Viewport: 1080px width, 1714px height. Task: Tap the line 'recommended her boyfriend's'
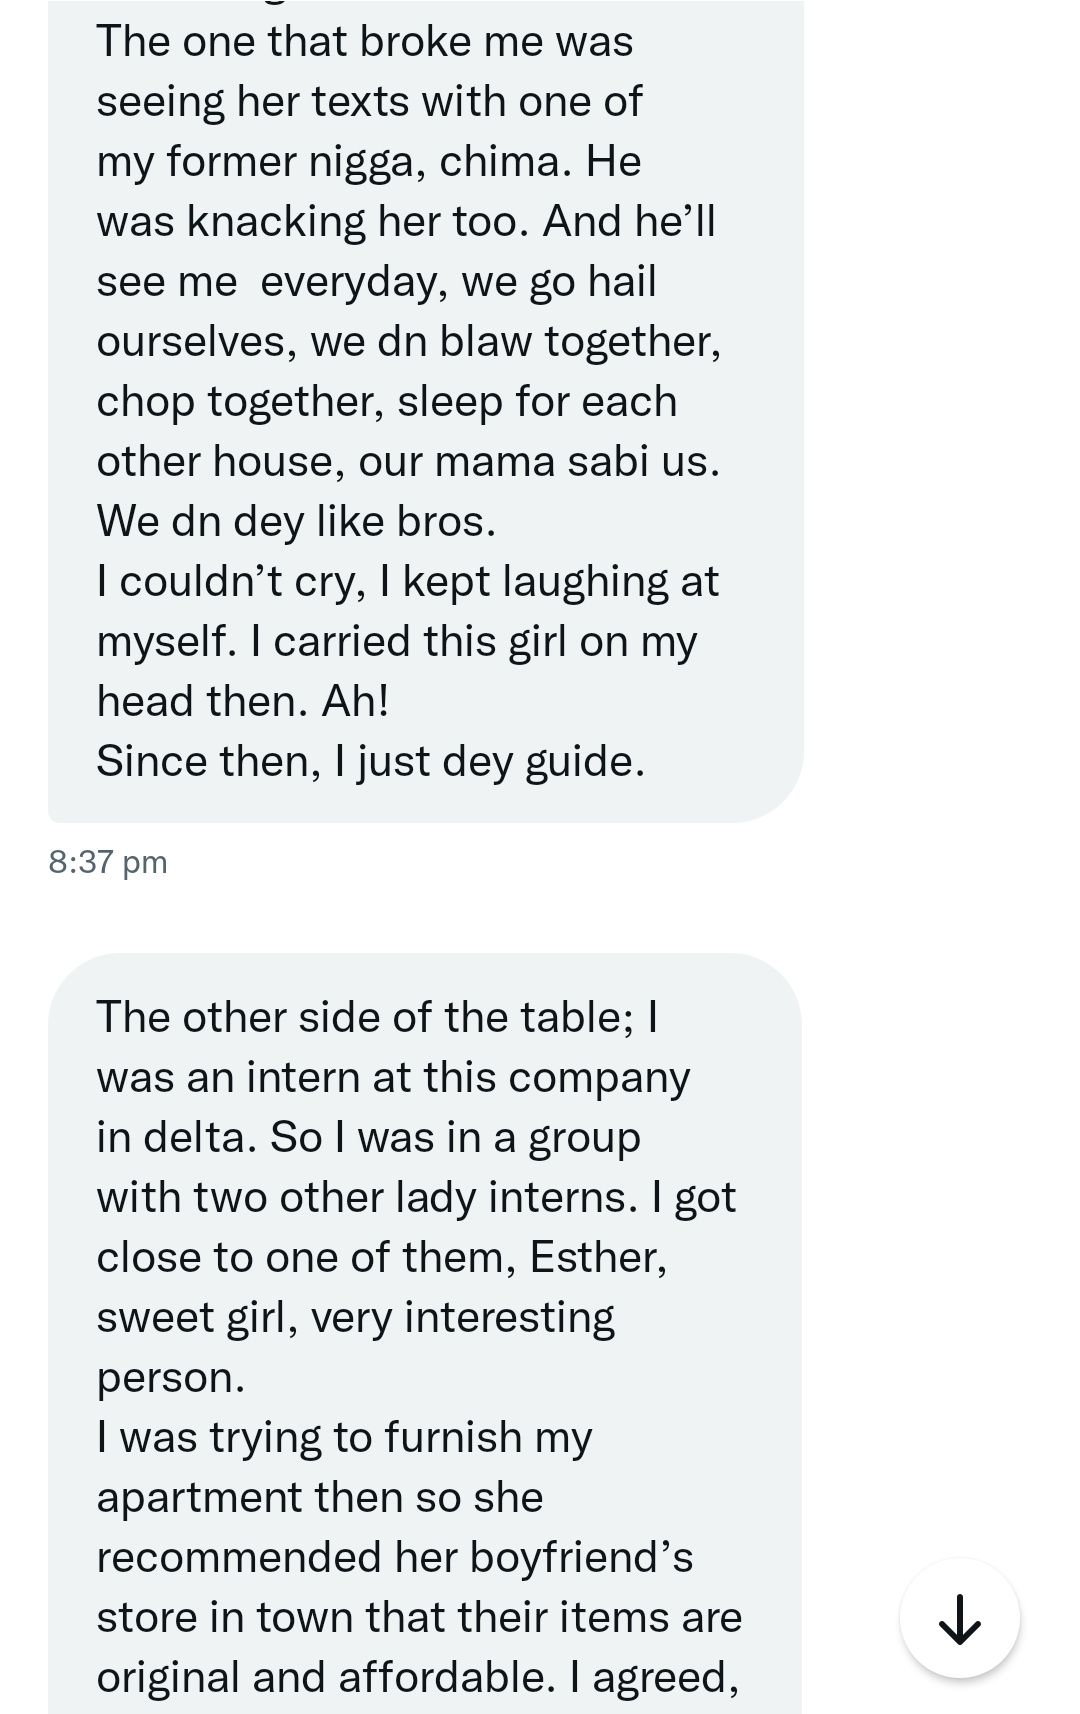coord(395,1557)
